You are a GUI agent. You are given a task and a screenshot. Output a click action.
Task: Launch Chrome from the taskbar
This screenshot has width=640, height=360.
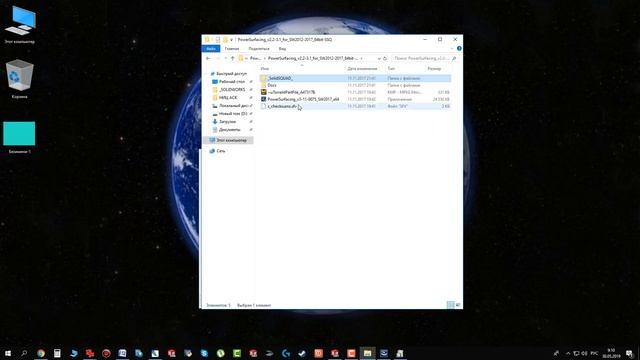41,353
